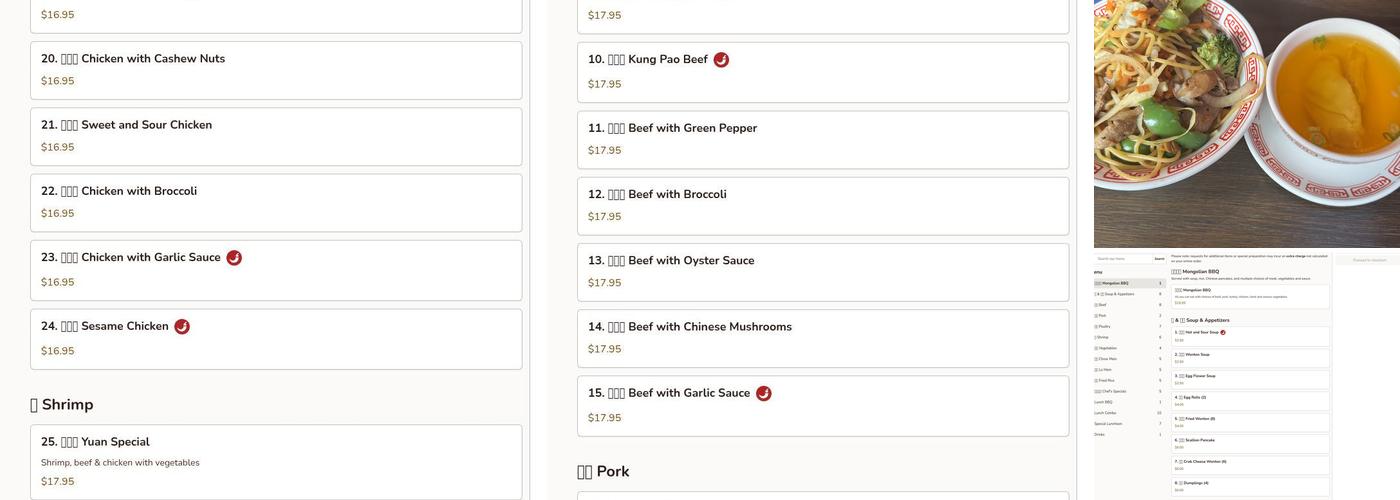Click spicy icon next to Beef with Garlic Sauce

pos(764,394)
